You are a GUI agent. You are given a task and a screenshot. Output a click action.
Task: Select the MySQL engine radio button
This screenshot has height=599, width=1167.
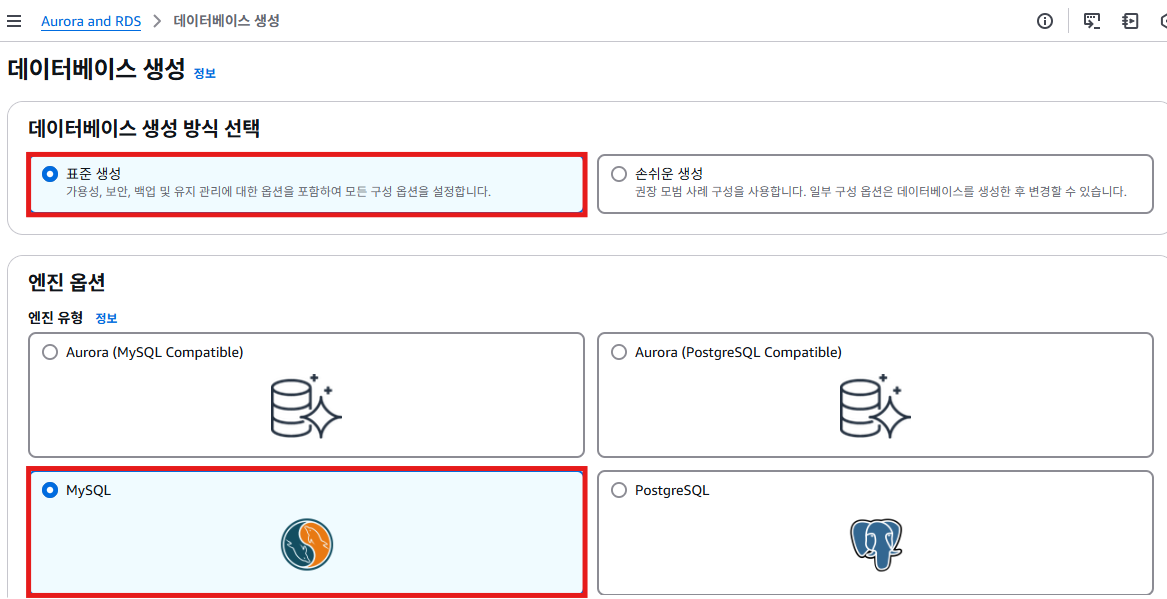click(x=50, y=490)
